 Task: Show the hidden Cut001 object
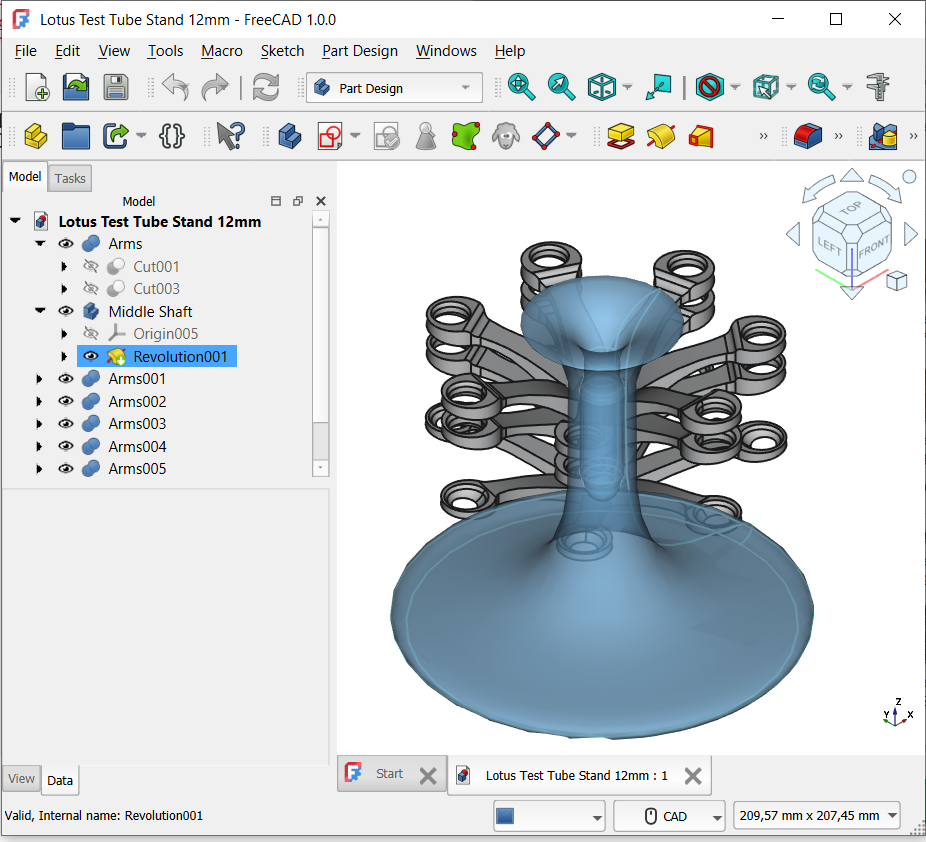(90, 266)
